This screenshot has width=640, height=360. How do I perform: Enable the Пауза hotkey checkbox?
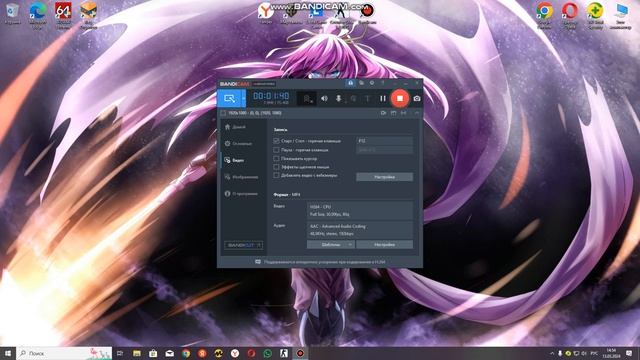(x=276, y=150)
